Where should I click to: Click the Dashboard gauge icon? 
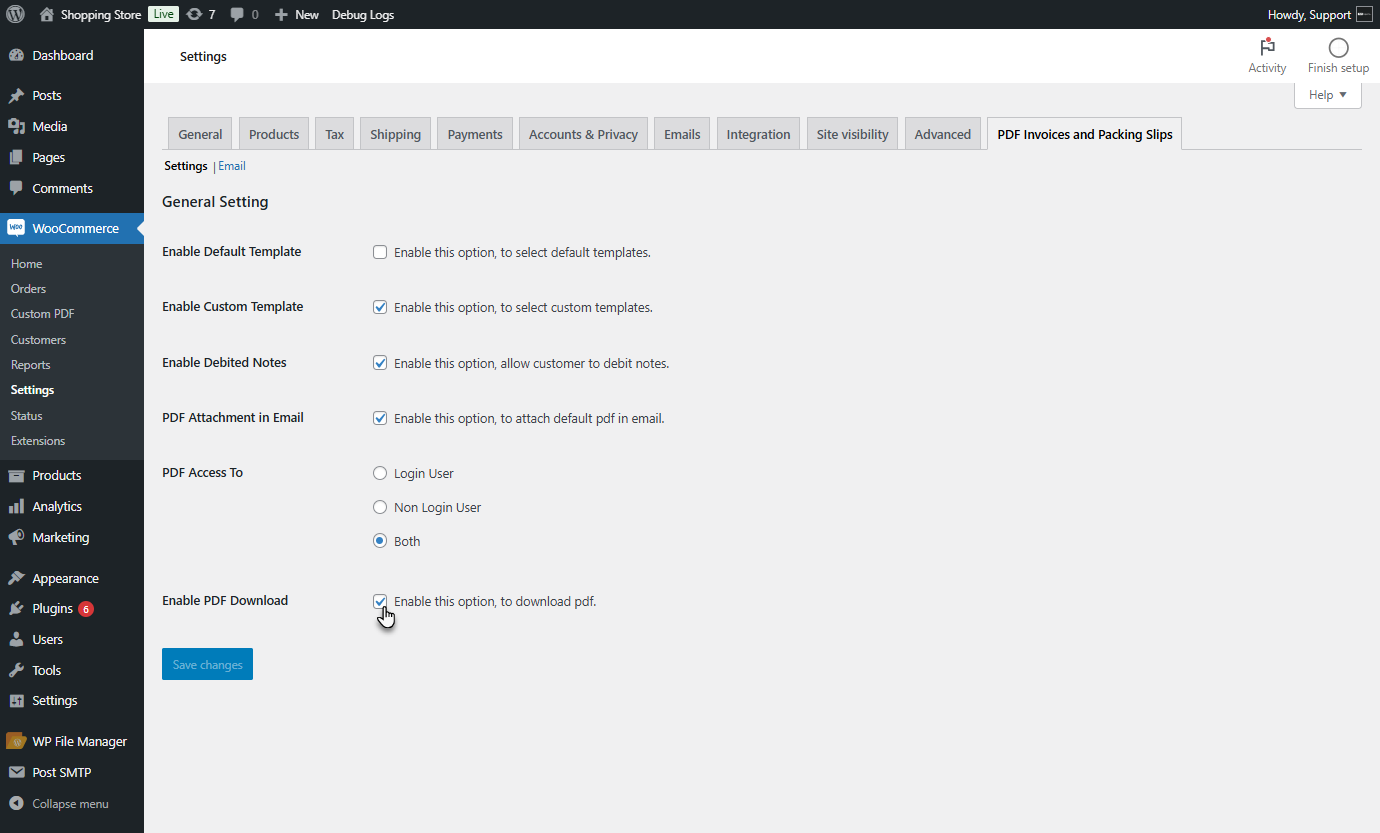click(16, 55)
